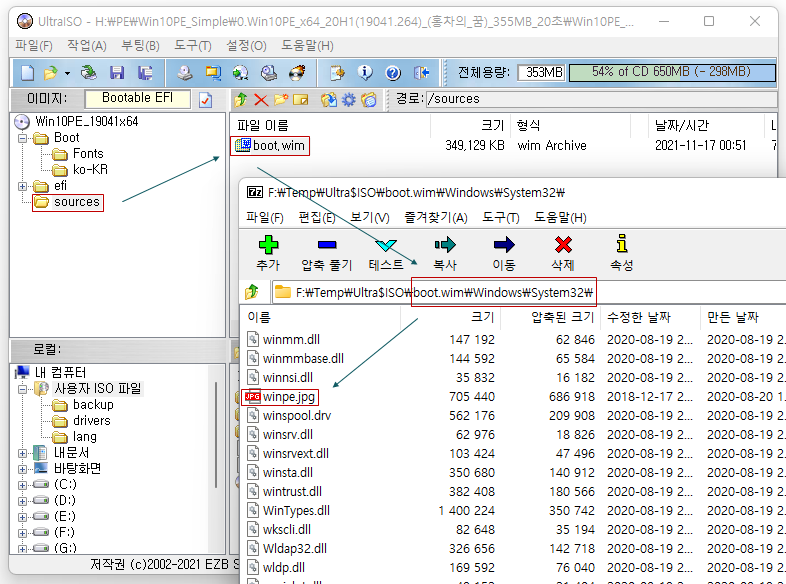This screenshot has width=786, height=584.
Task: Click the Make CD/DVD image icon
Action: tap(185, 73)
